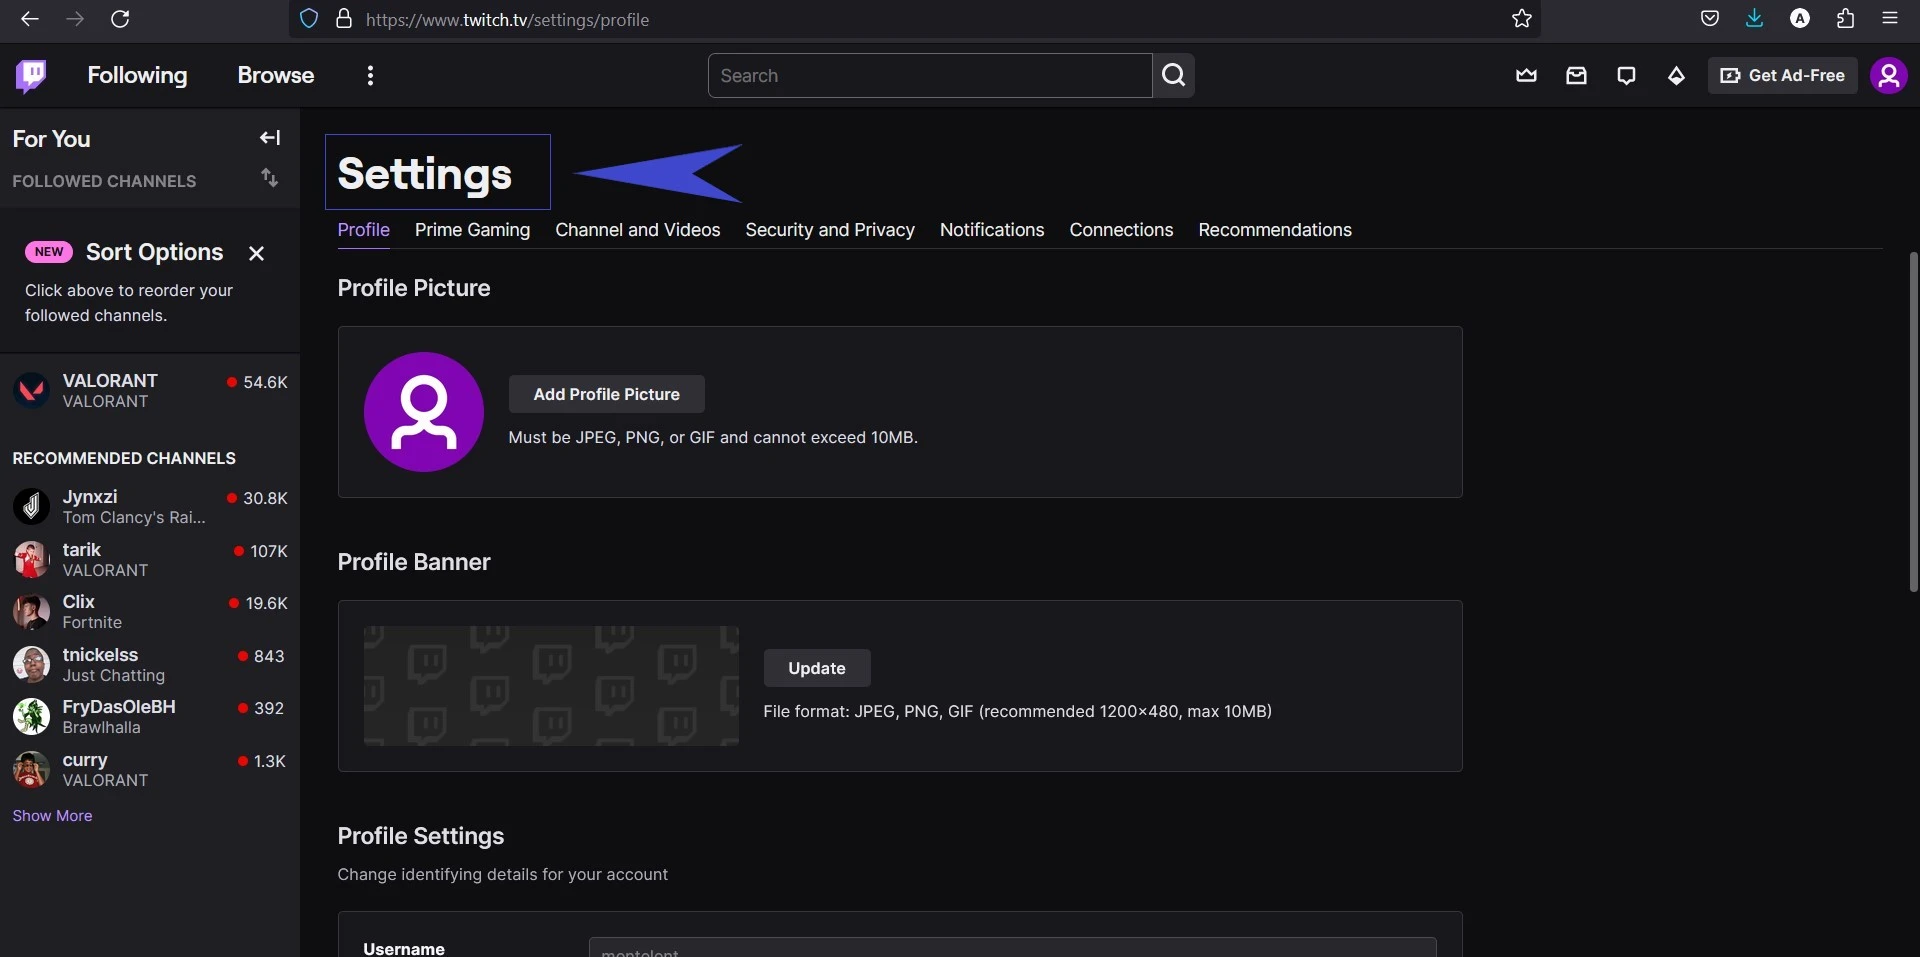Click the Twitch logo home icon
Viewport: 1920px width, 957px height.
click(x=32, y=75)
